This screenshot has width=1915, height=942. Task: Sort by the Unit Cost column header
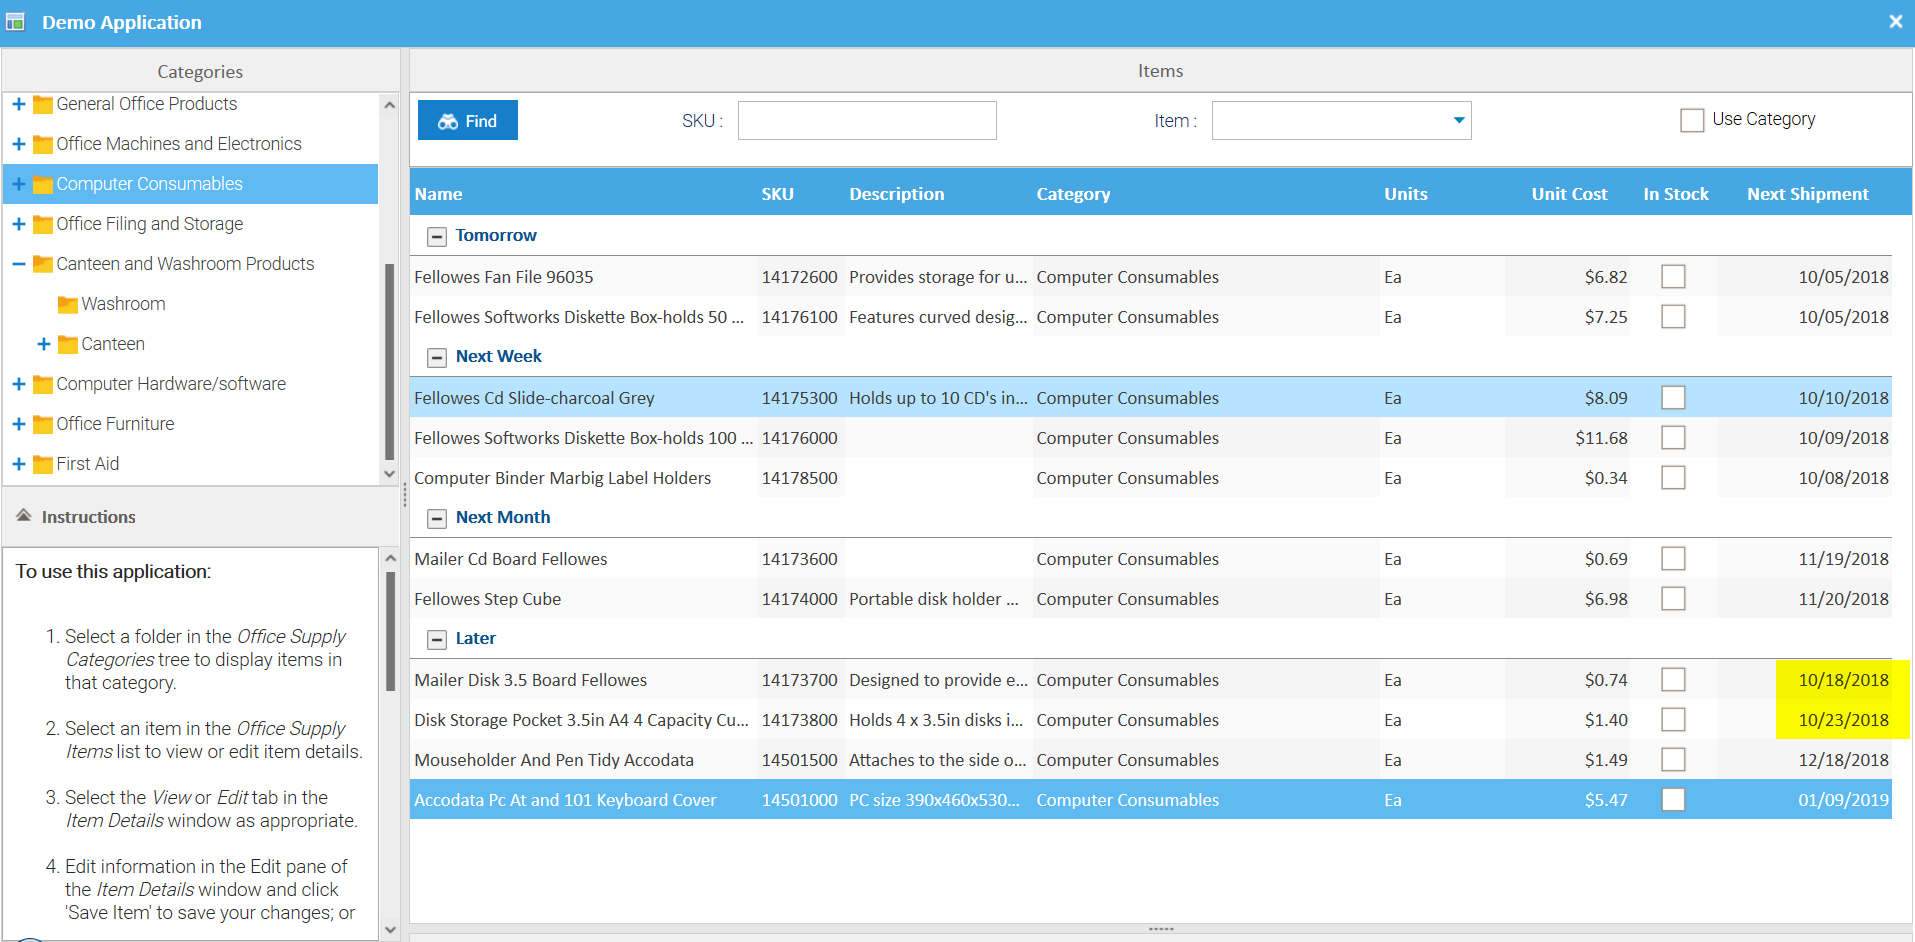click(1569, 194)
